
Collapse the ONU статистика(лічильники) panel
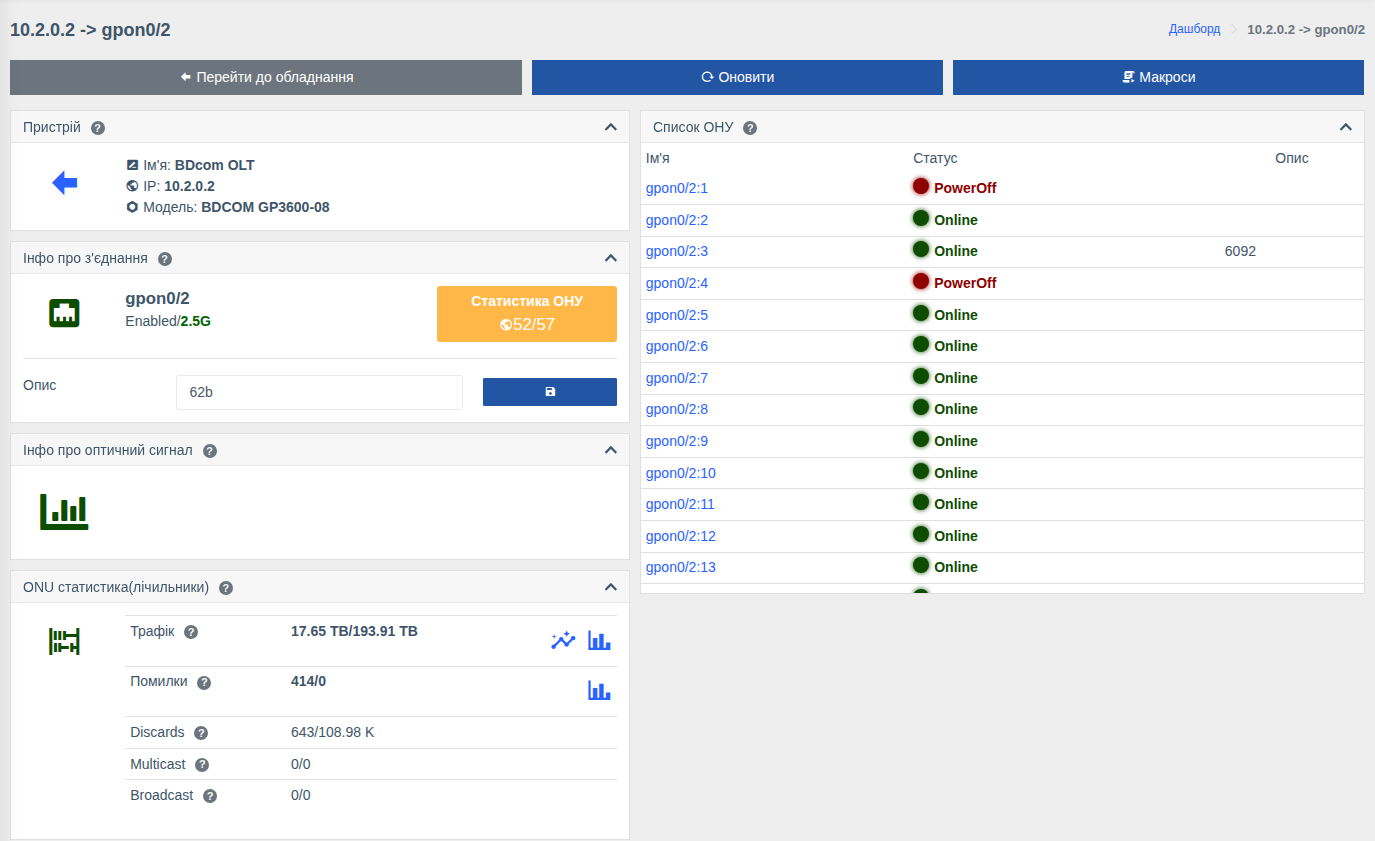click(x=610, y=587)
